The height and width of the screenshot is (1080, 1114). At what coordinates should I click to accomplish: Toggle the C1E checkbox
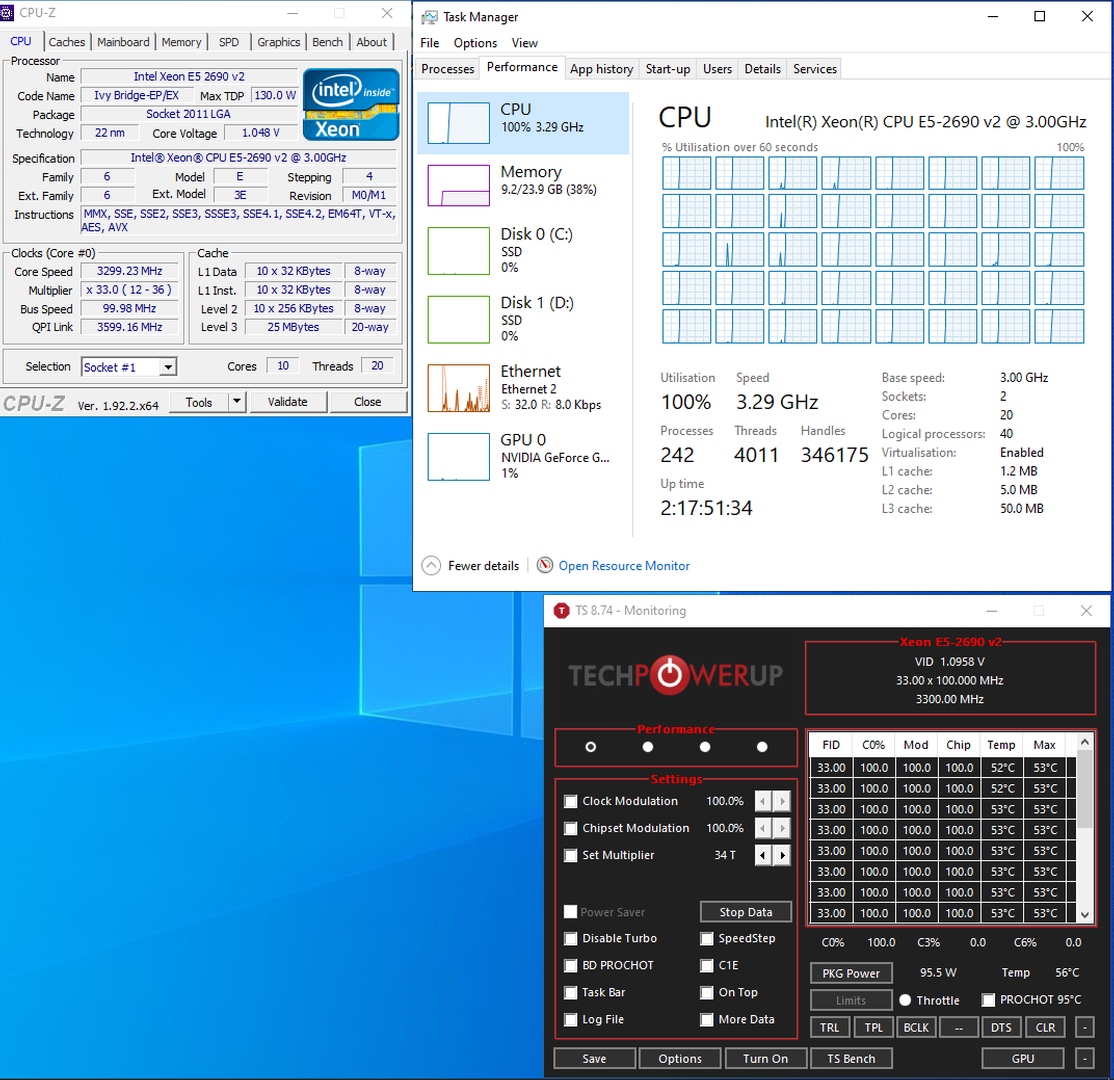706,966
